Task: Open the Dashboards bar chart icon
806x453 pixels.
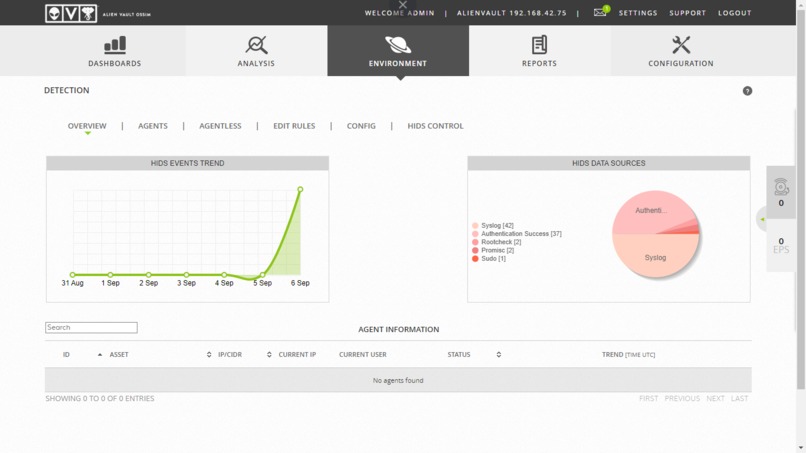Action: pyautogui.click(x=115, y=45)
